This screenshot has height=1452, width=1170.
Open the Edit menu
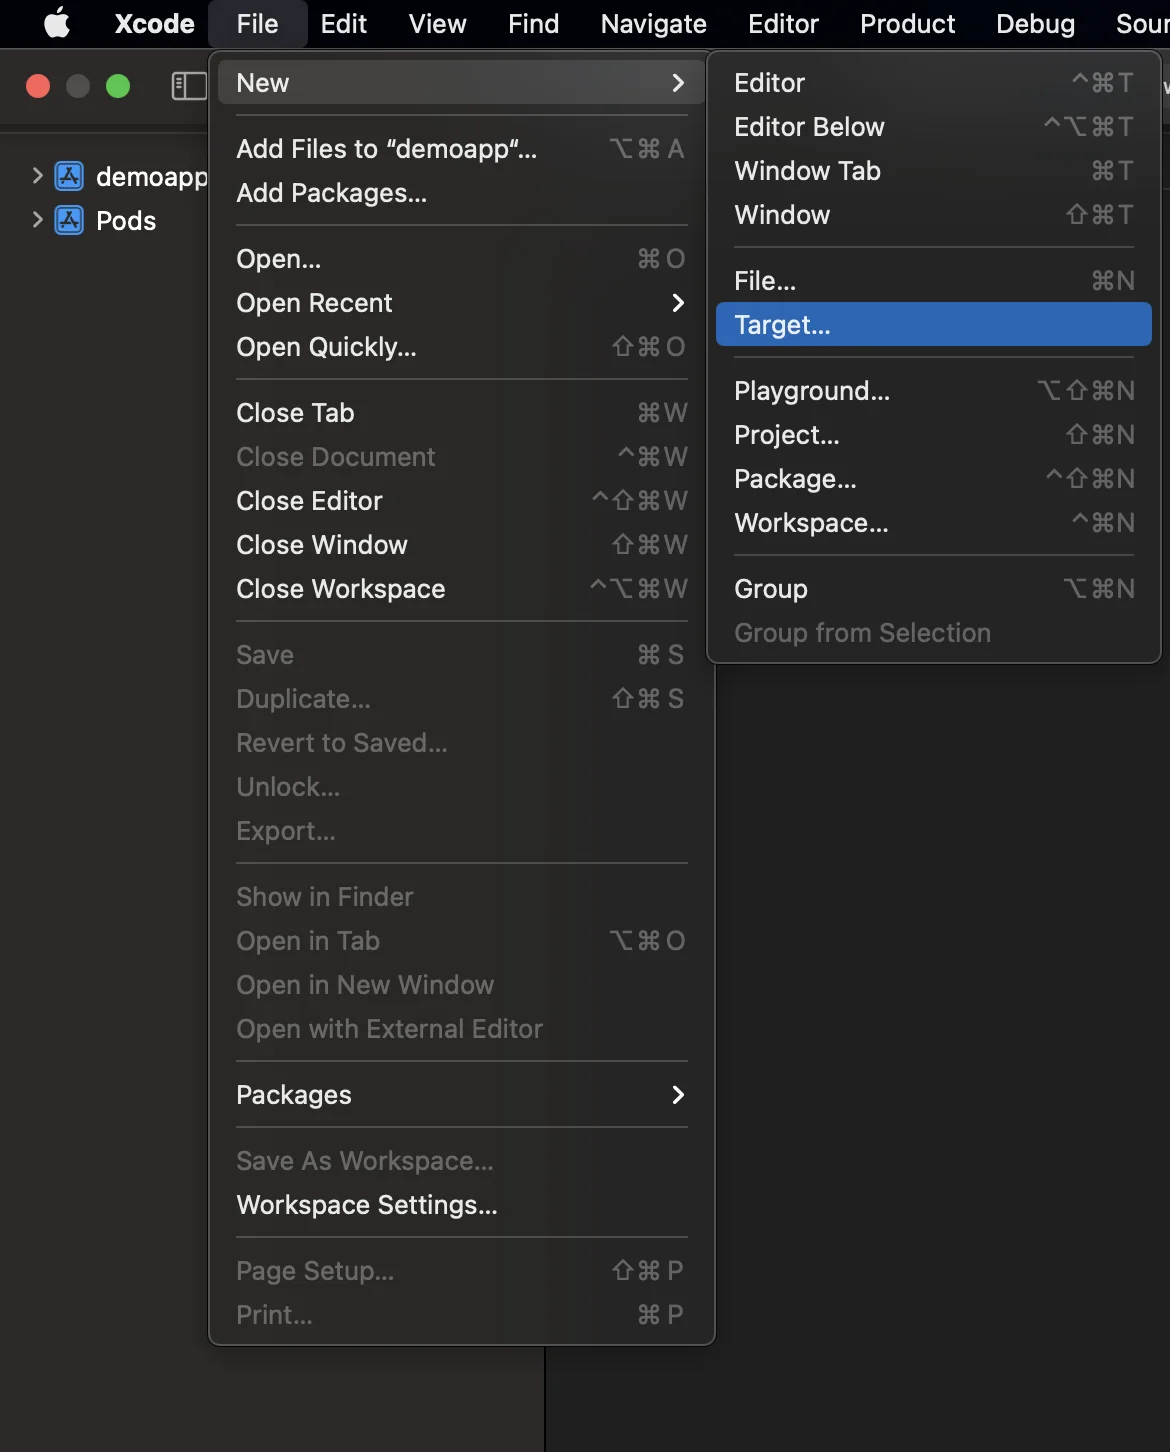343,23
